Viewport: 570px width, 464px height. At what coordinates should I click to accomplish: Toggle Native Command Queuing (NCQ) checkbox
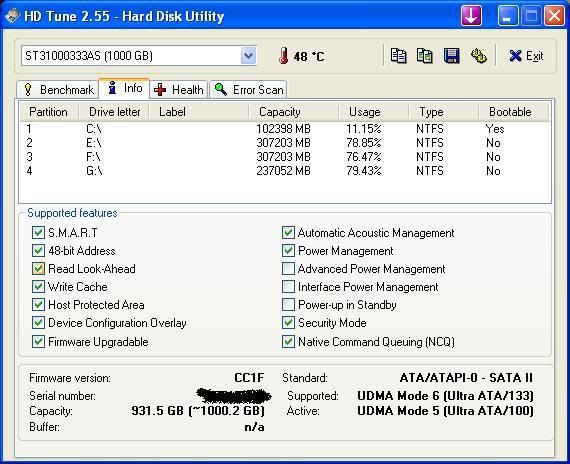[x=288, y=341]
